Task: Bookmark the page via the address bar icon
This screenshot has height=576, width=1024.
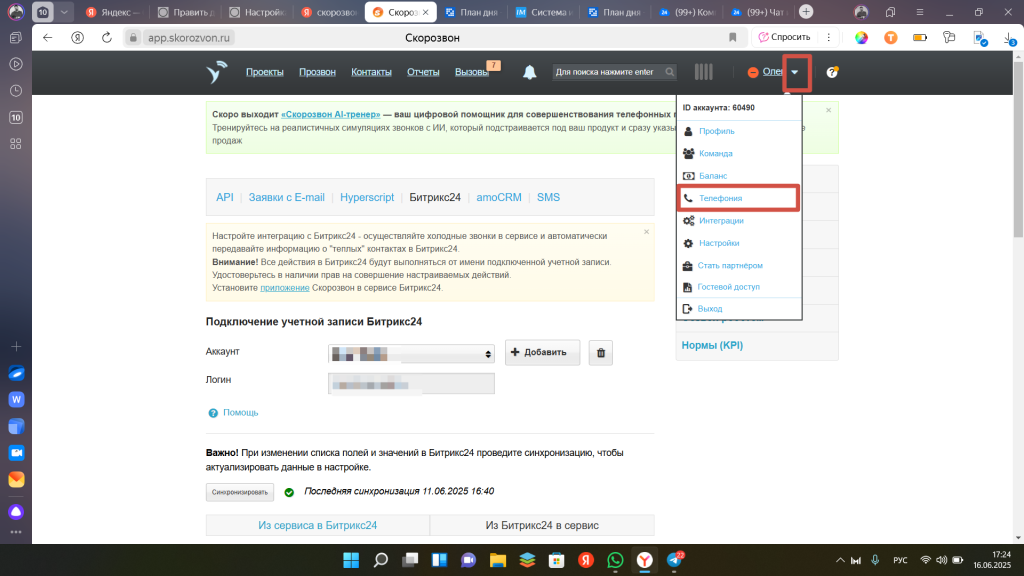Action: coord(733,38)
